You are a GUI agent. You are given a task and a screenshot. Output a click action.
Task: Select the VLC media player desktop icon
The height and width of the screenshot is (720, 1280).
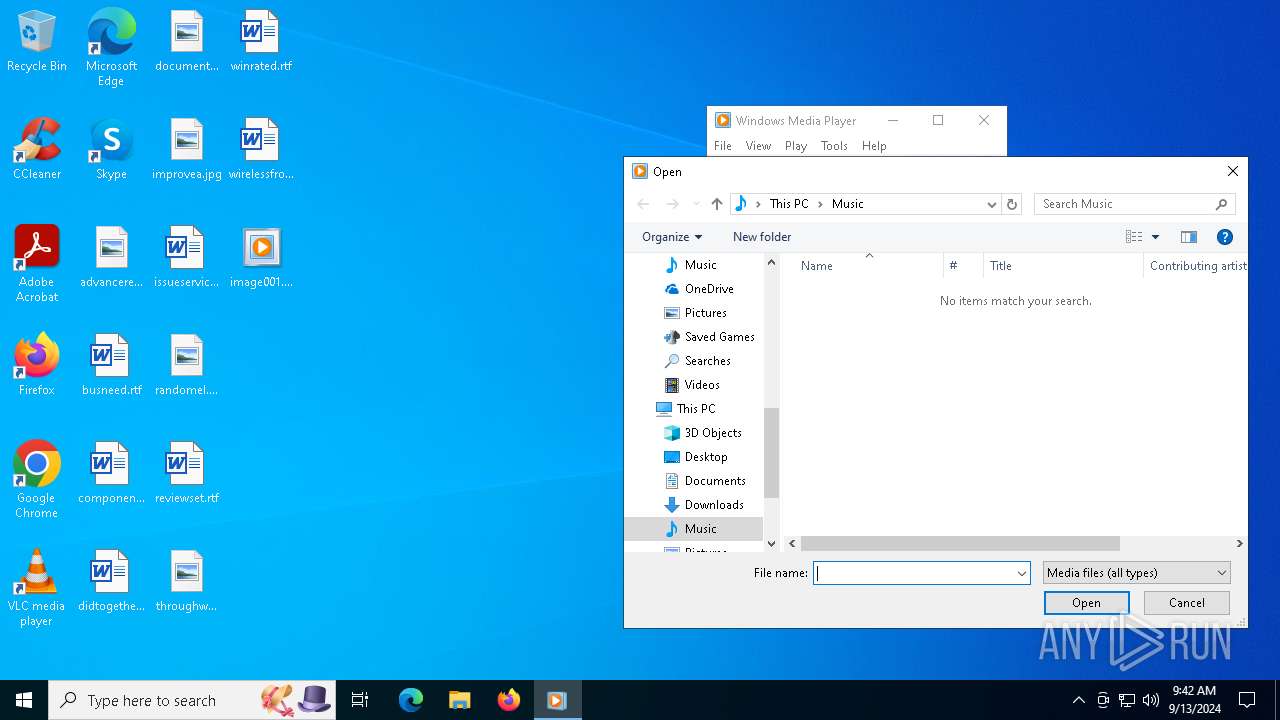pyautogui.click(x=37, y=588)
